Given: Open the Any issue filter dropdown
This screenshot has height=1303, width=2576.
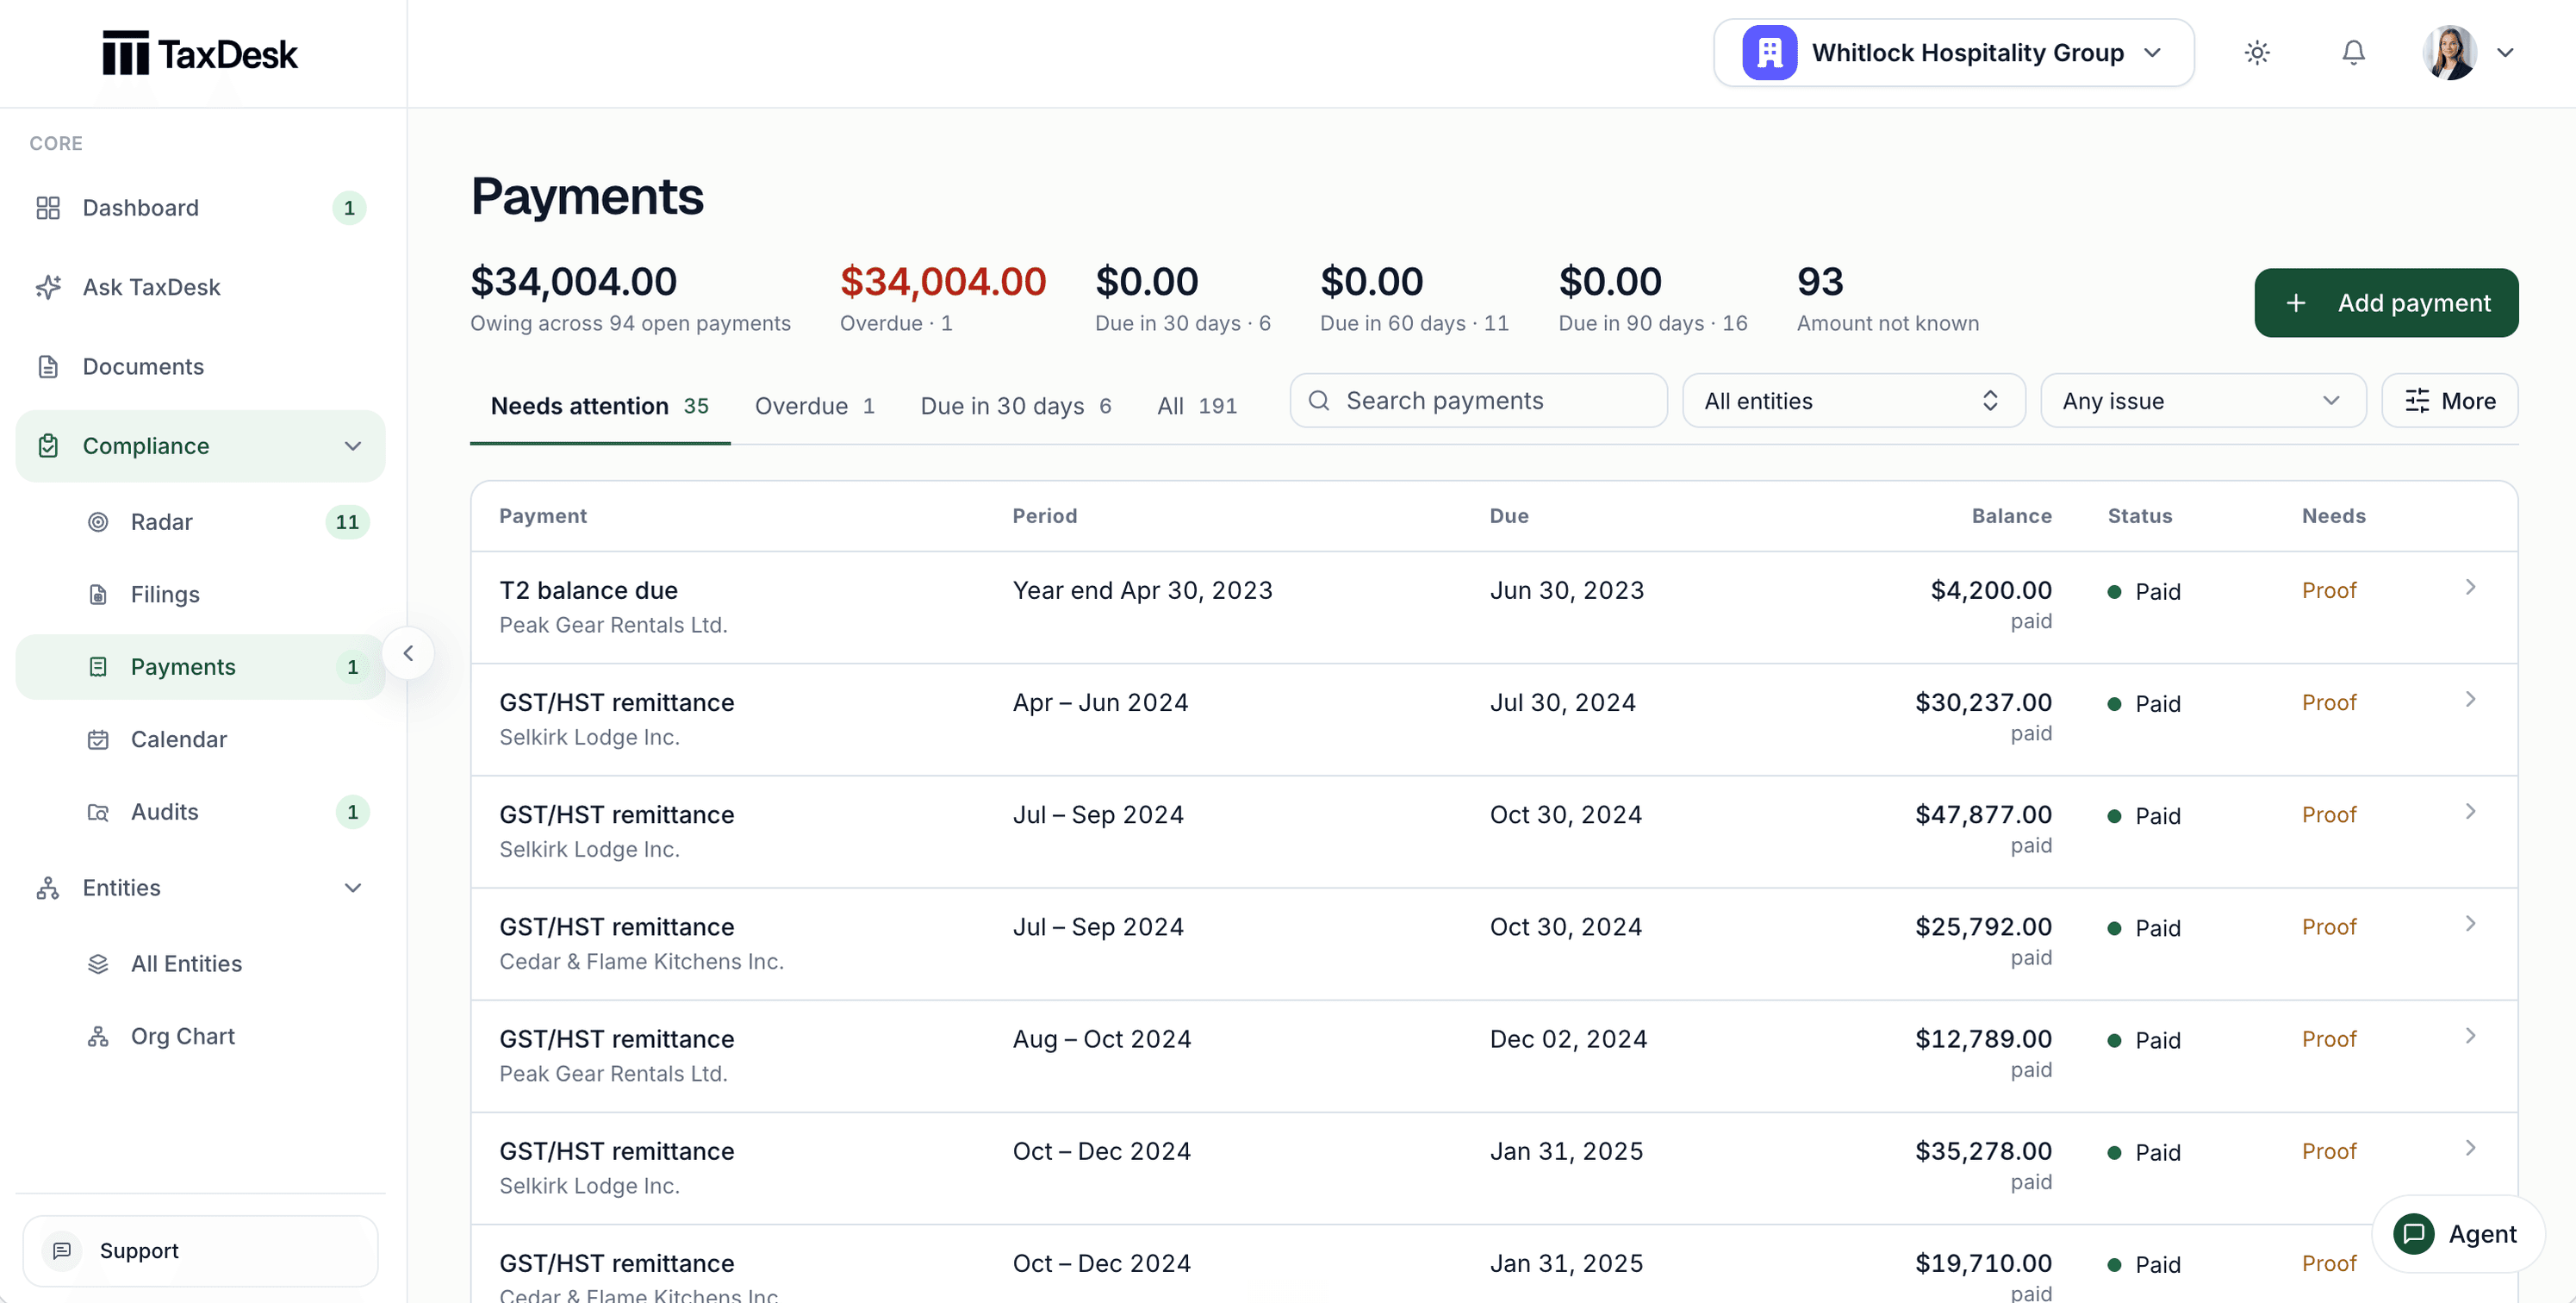Looking at the screenshot, I should [2203, 401].
